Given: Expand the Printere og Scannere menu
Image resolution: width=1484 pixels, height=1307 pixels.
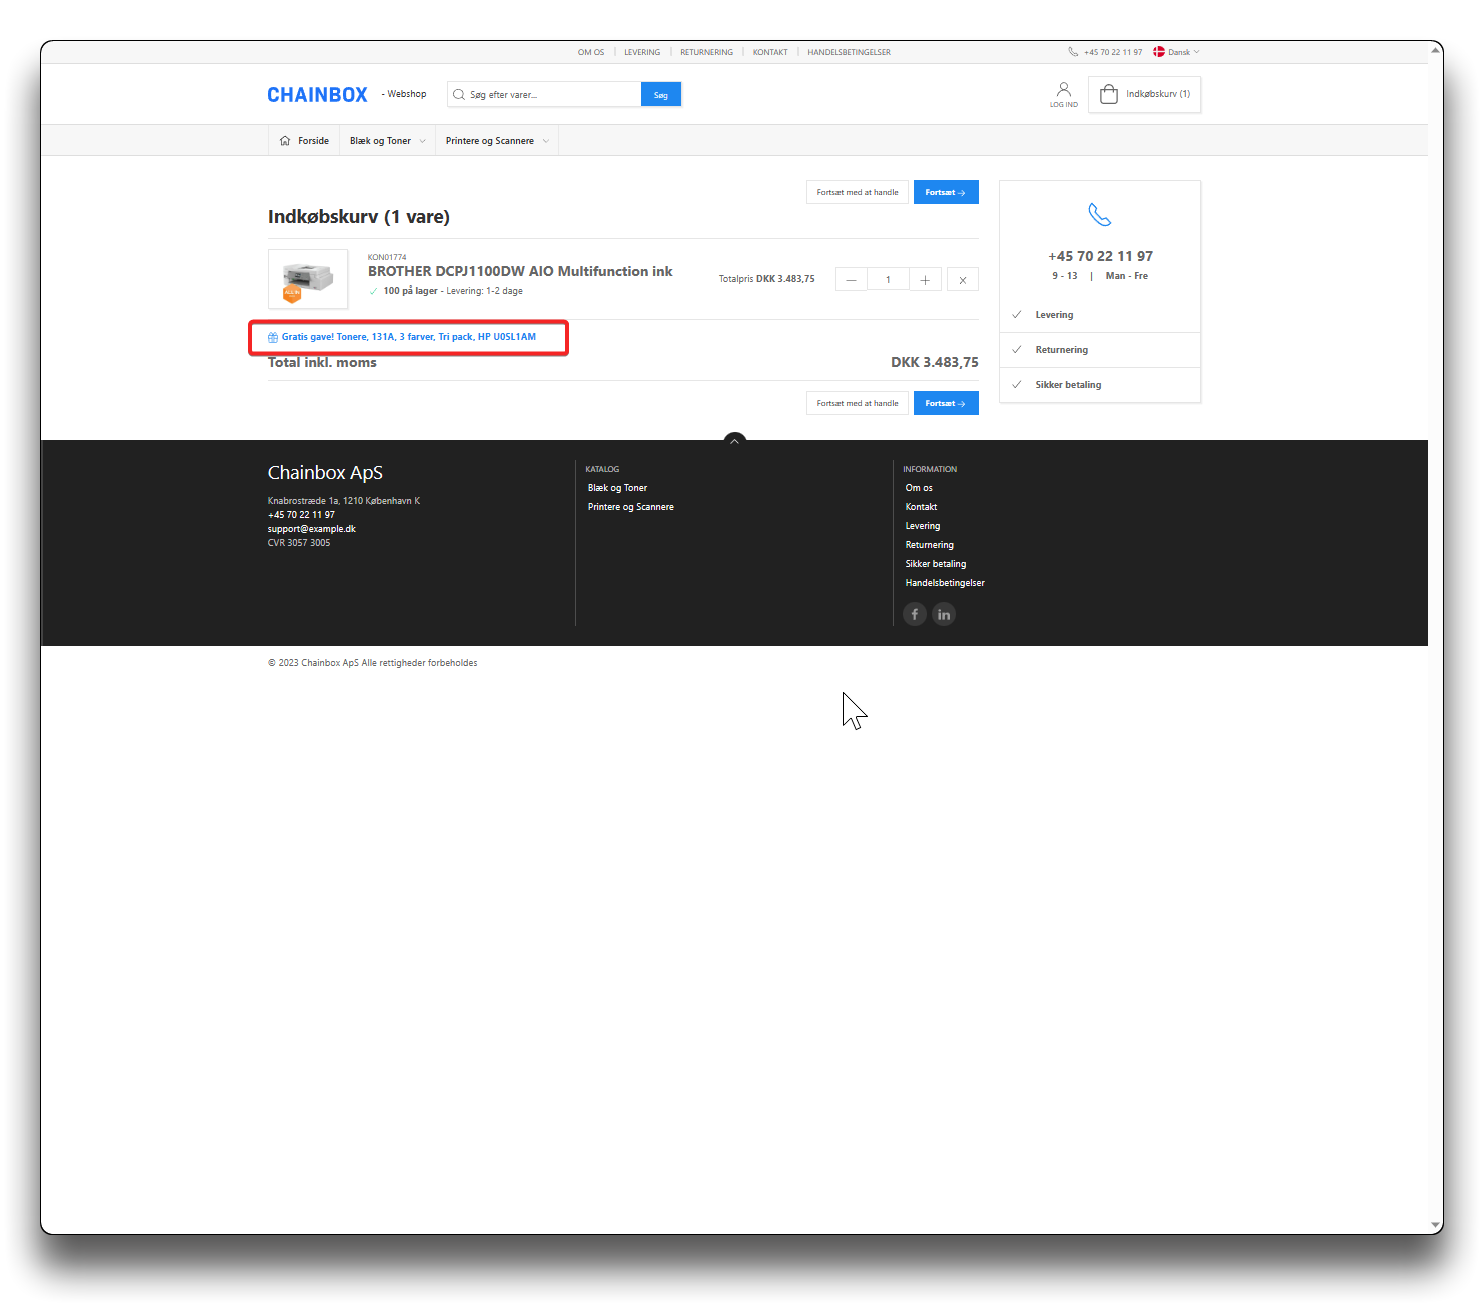Looking at the screenshot, I should click(x=497, y=141).
